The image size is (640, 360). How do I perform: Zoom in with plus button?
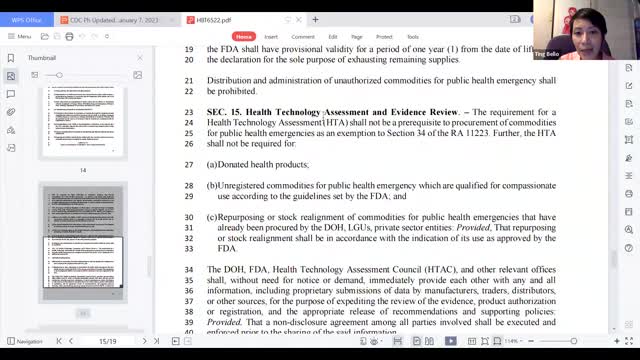tap(617, 341)
